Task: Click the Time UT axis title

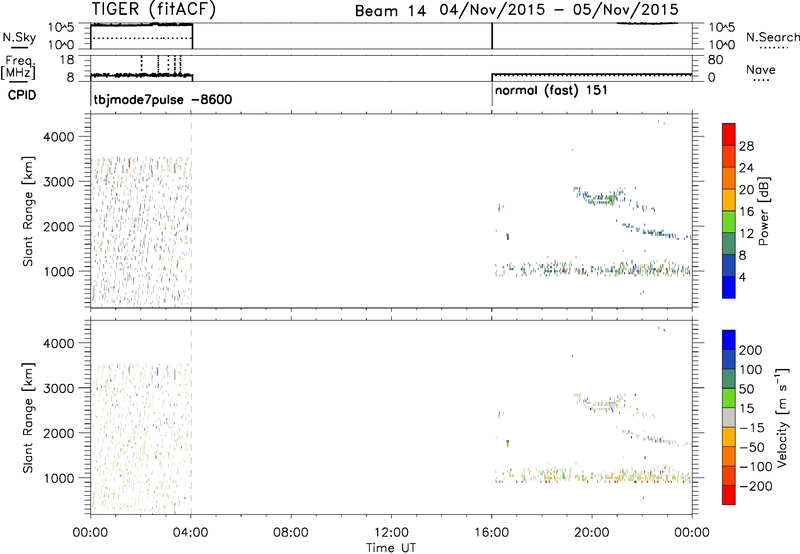Action: pos(391,548)
